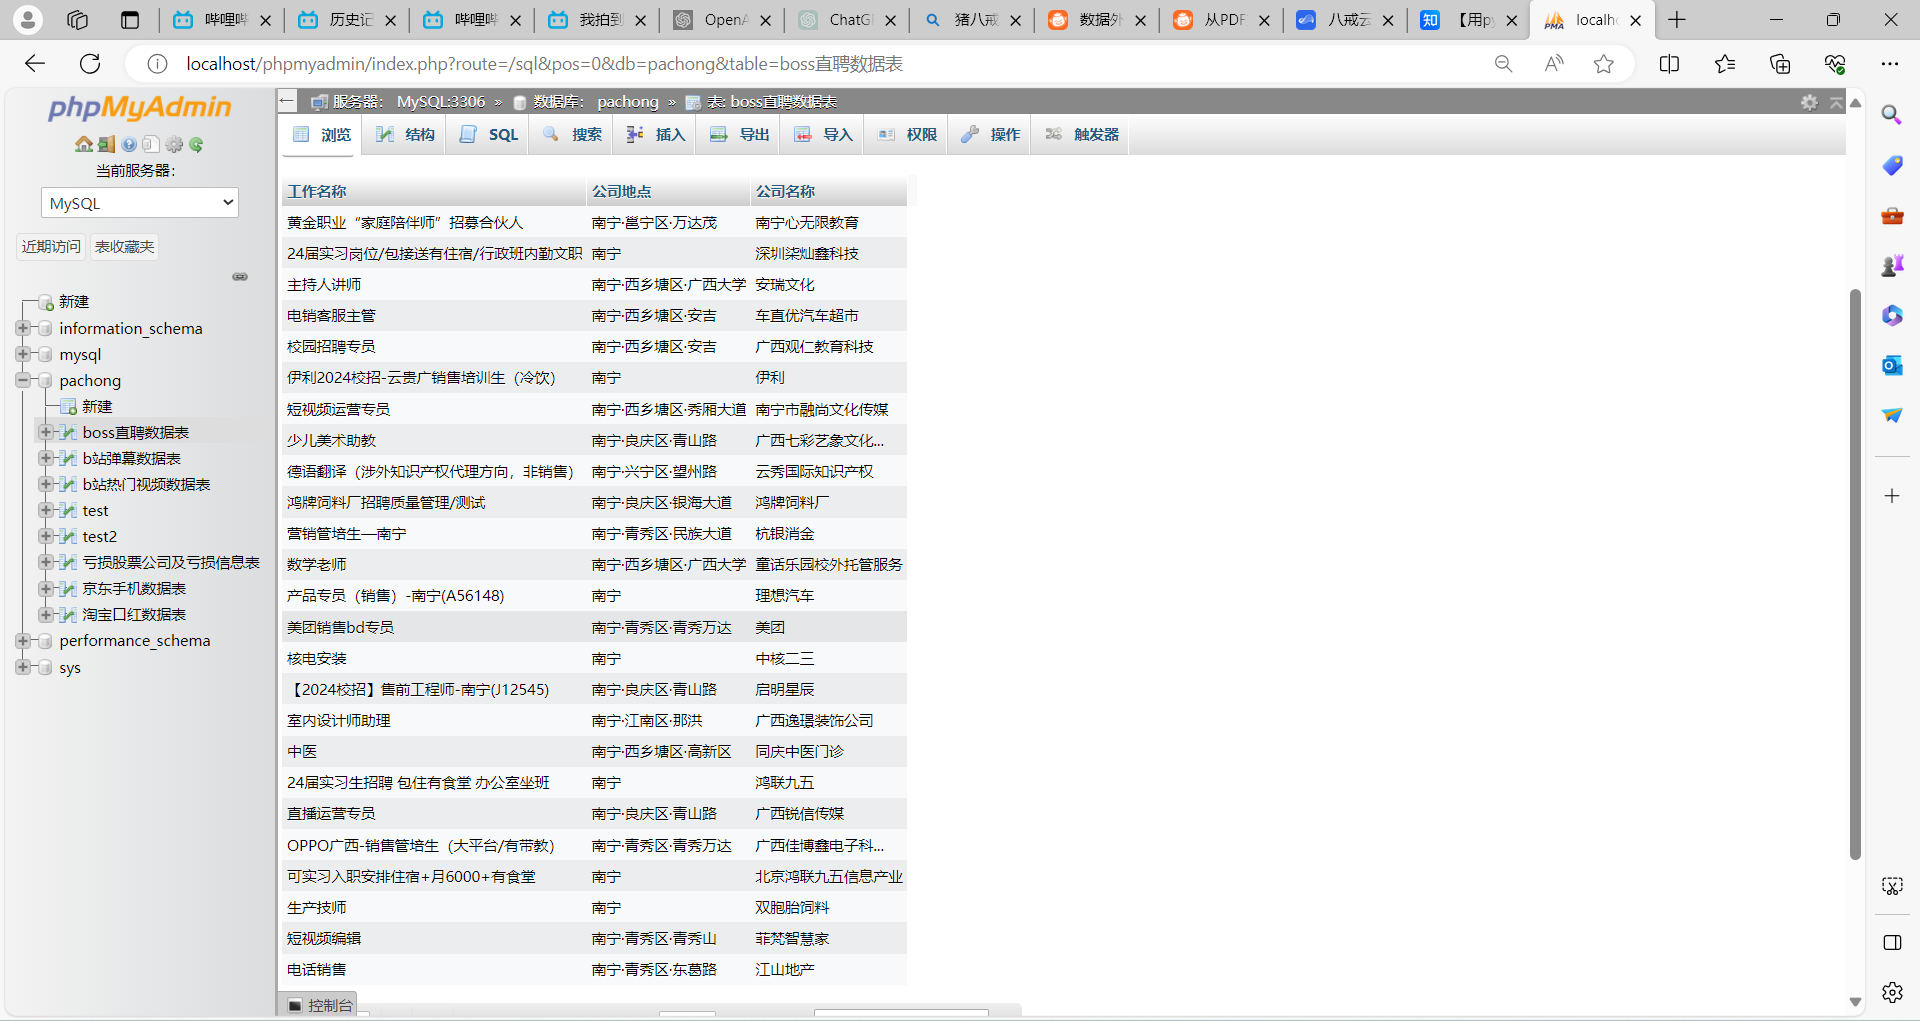Switch to 结构 structure tab
This screenshot has width=1920, height=1021.
[406, 135]
